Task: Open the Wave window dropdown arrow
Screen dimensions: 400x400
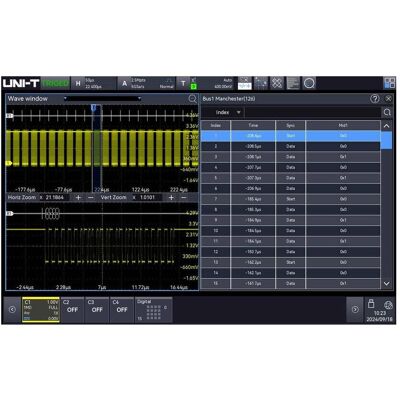Action: tap(65, 99)
